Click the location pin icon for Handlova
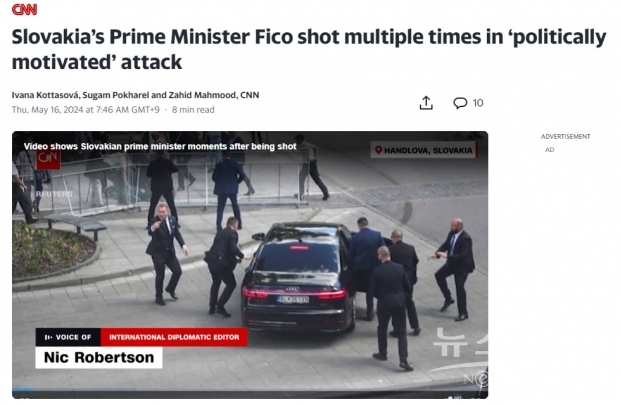 click(x=378, y=150)
